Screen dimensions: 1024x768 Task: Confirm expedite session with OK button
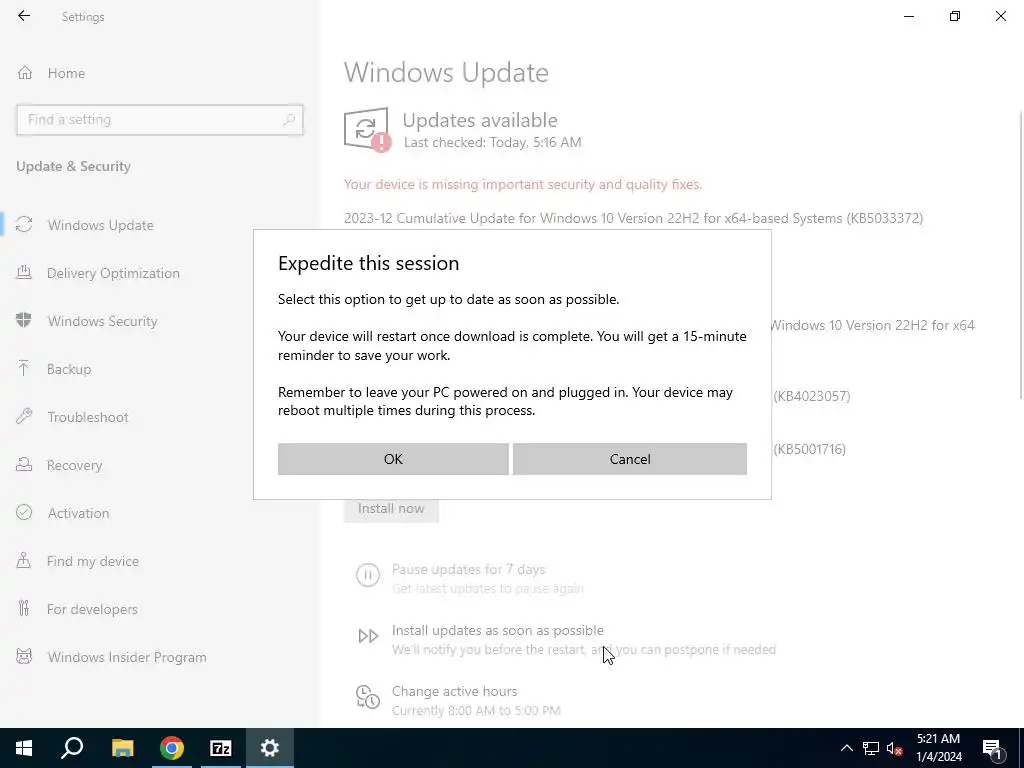(393, 459)
